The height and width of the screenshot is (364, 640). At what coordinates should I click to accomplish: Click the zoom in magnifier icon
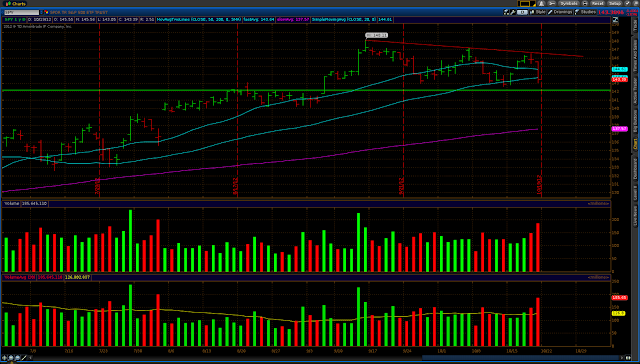(x=11, y=358)
